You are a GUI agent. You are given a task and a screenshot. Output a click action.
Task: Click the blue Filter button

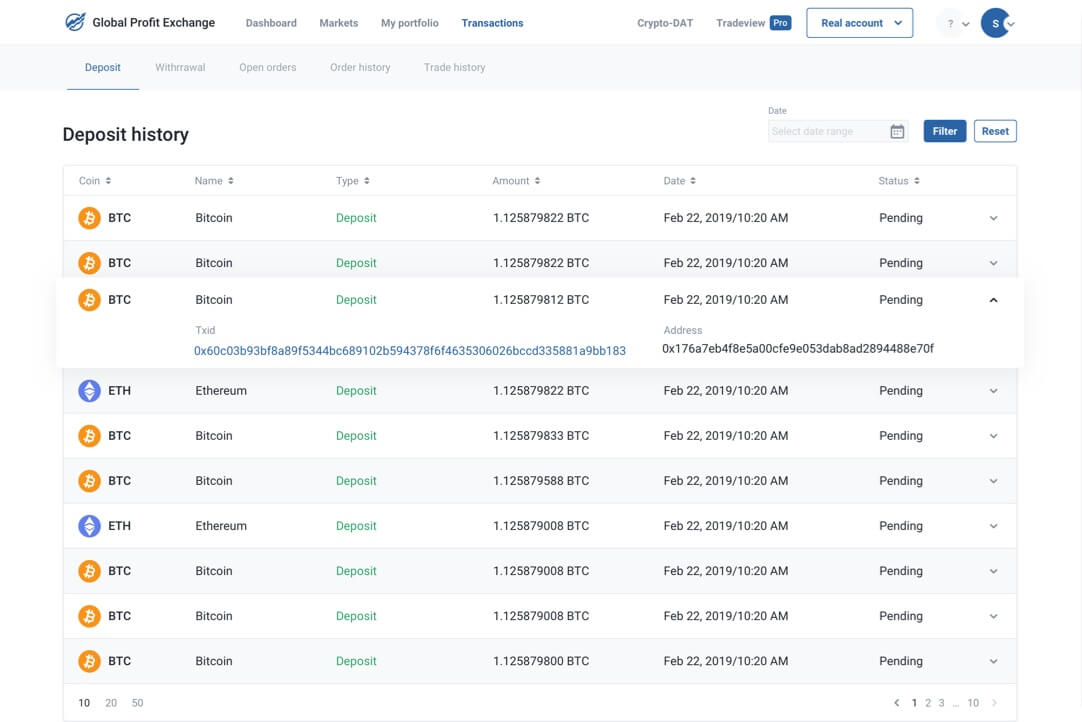(945, 131)
